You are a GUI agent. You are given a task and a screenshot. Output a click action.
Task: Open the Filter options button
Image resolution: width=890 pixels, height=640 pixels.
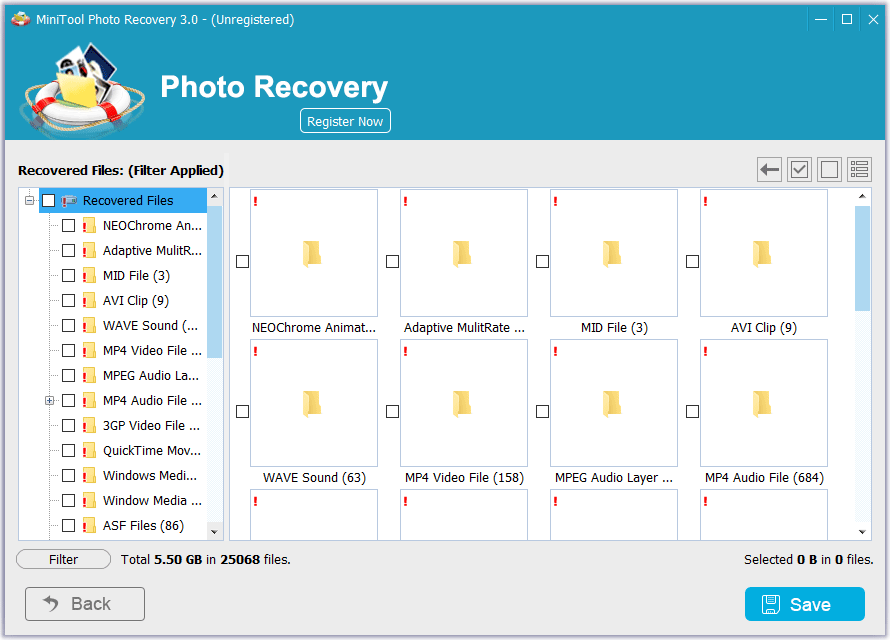[64, 559]
